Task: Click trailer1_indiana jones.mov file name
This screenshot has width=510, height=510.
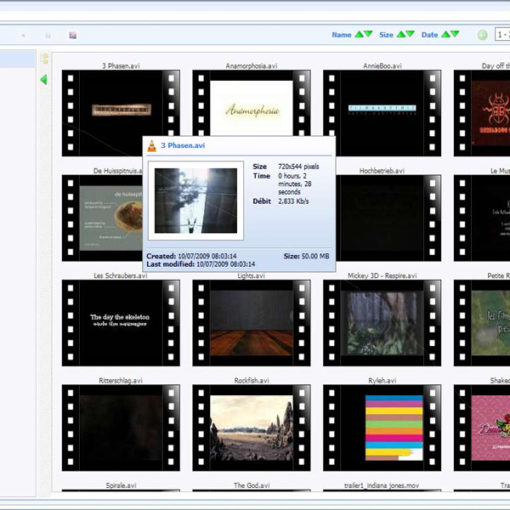Action: point(382,485)
